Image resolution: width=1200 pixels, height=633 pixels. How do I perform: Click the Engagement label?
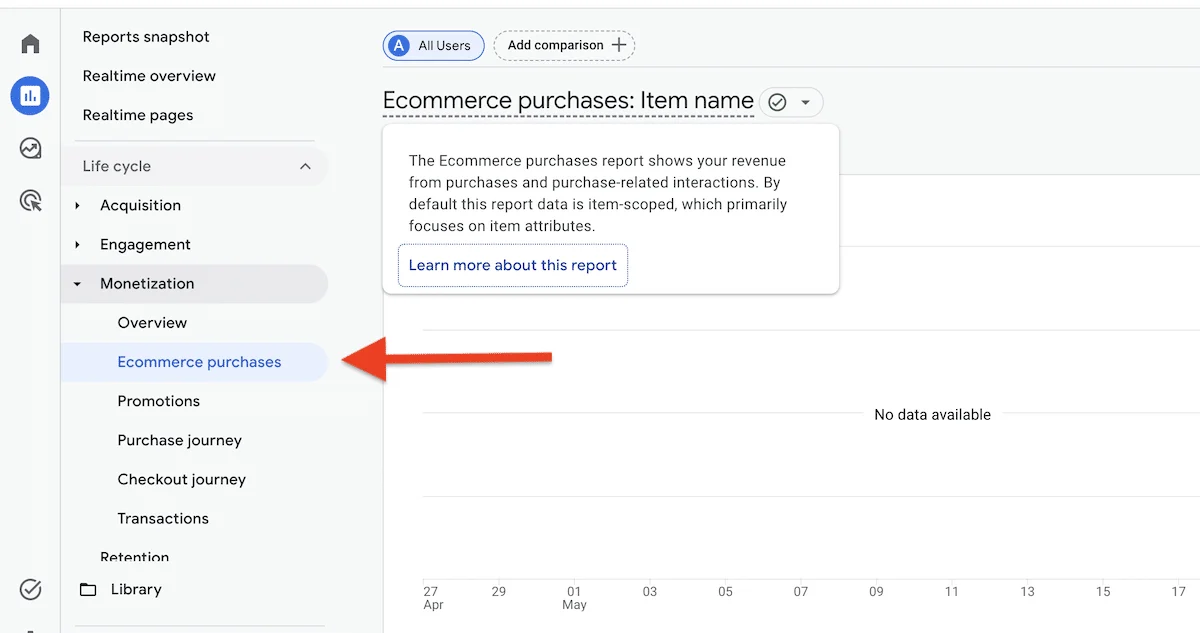tap(145, 244)
